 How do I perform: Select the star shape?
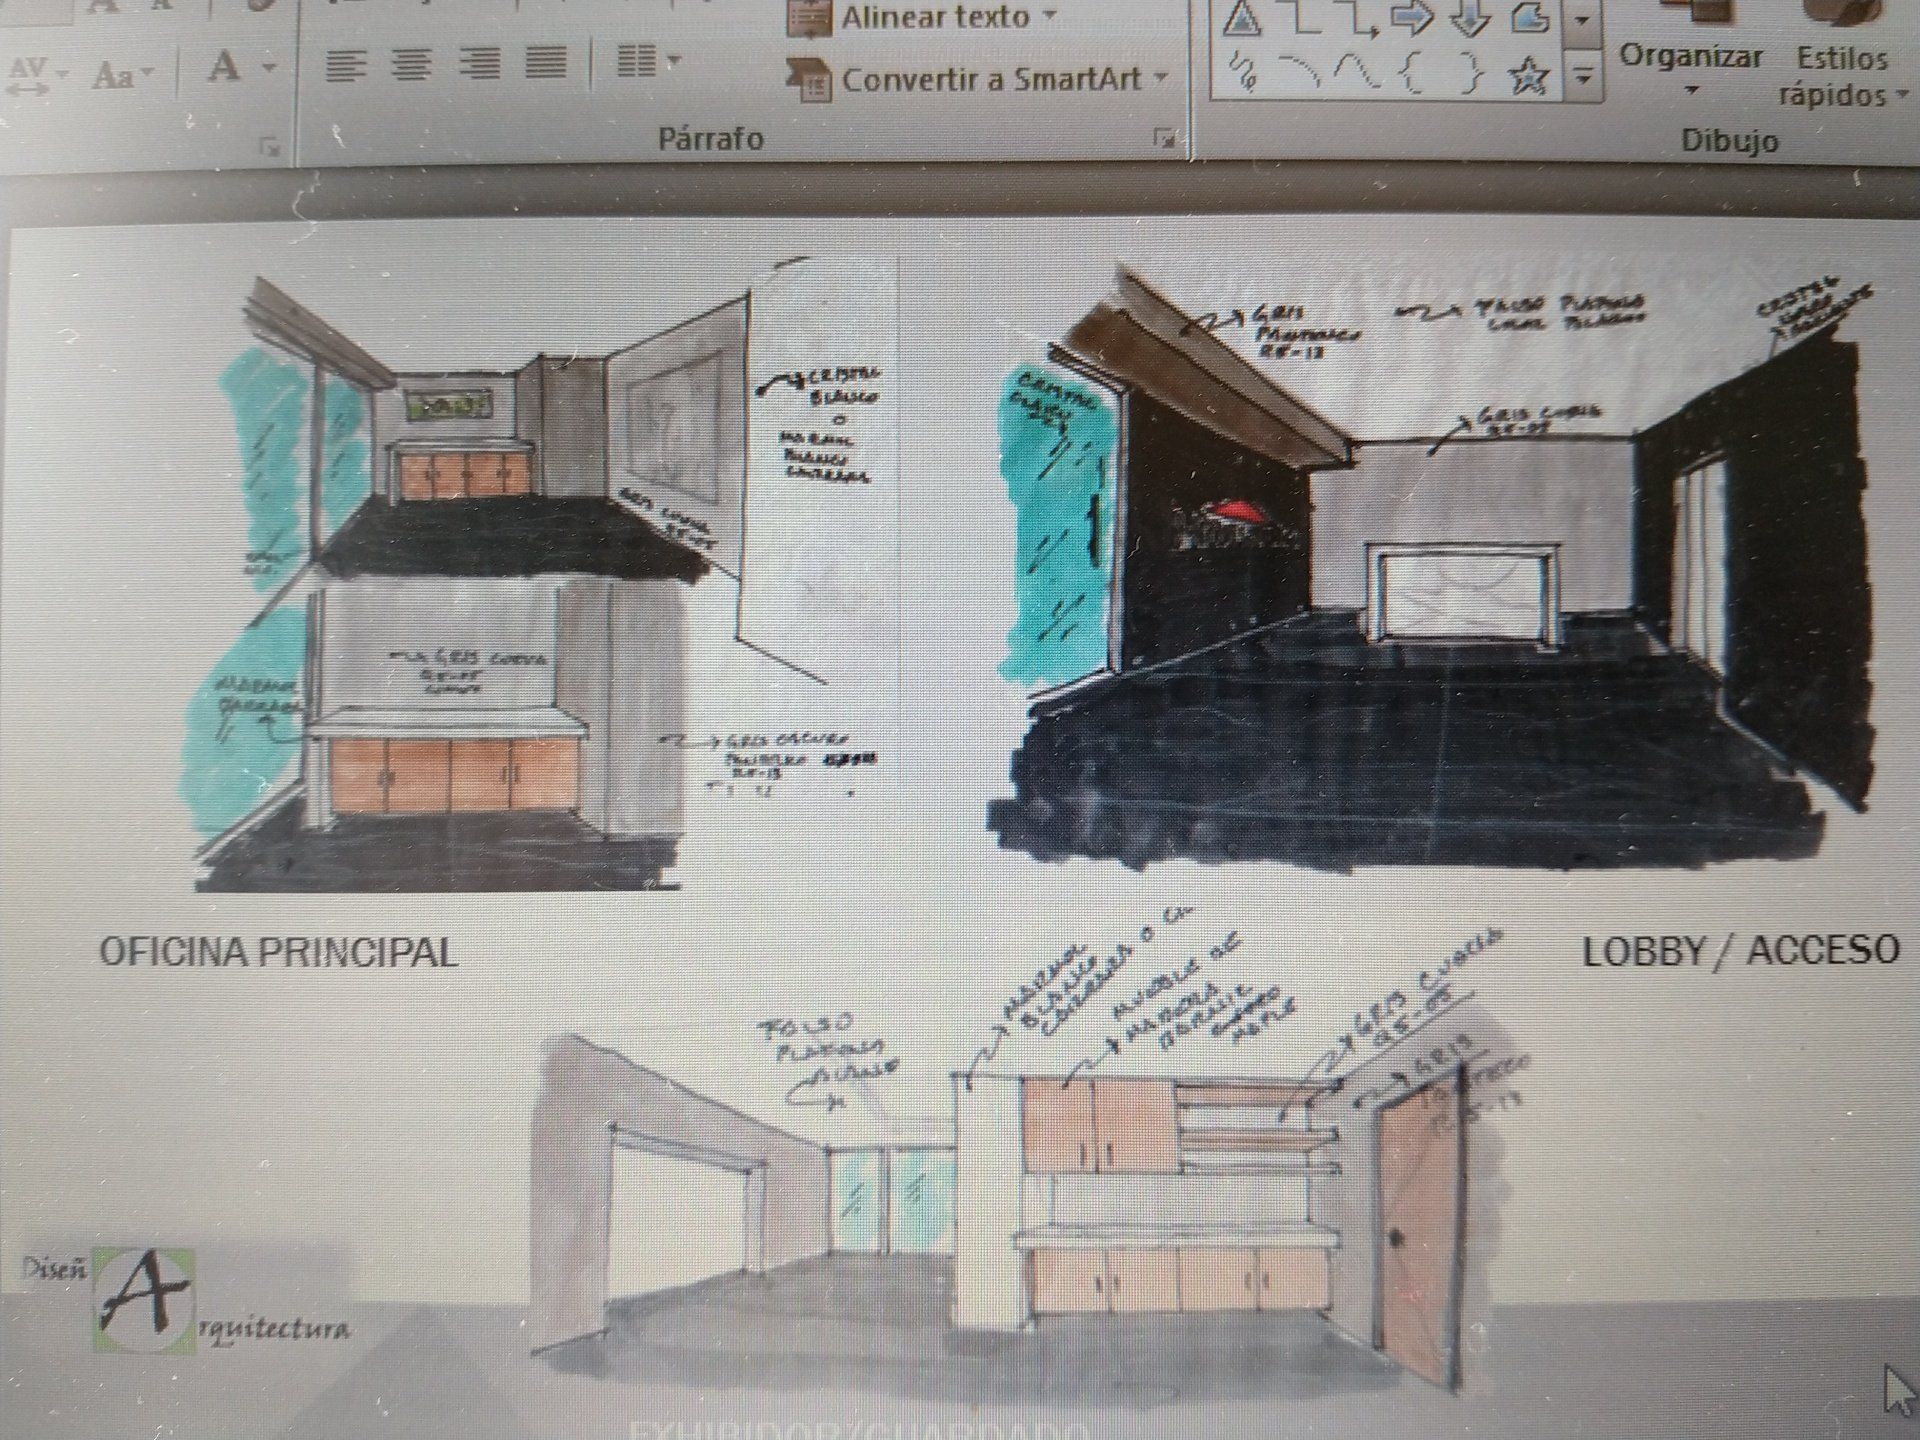click(1529, 77)
